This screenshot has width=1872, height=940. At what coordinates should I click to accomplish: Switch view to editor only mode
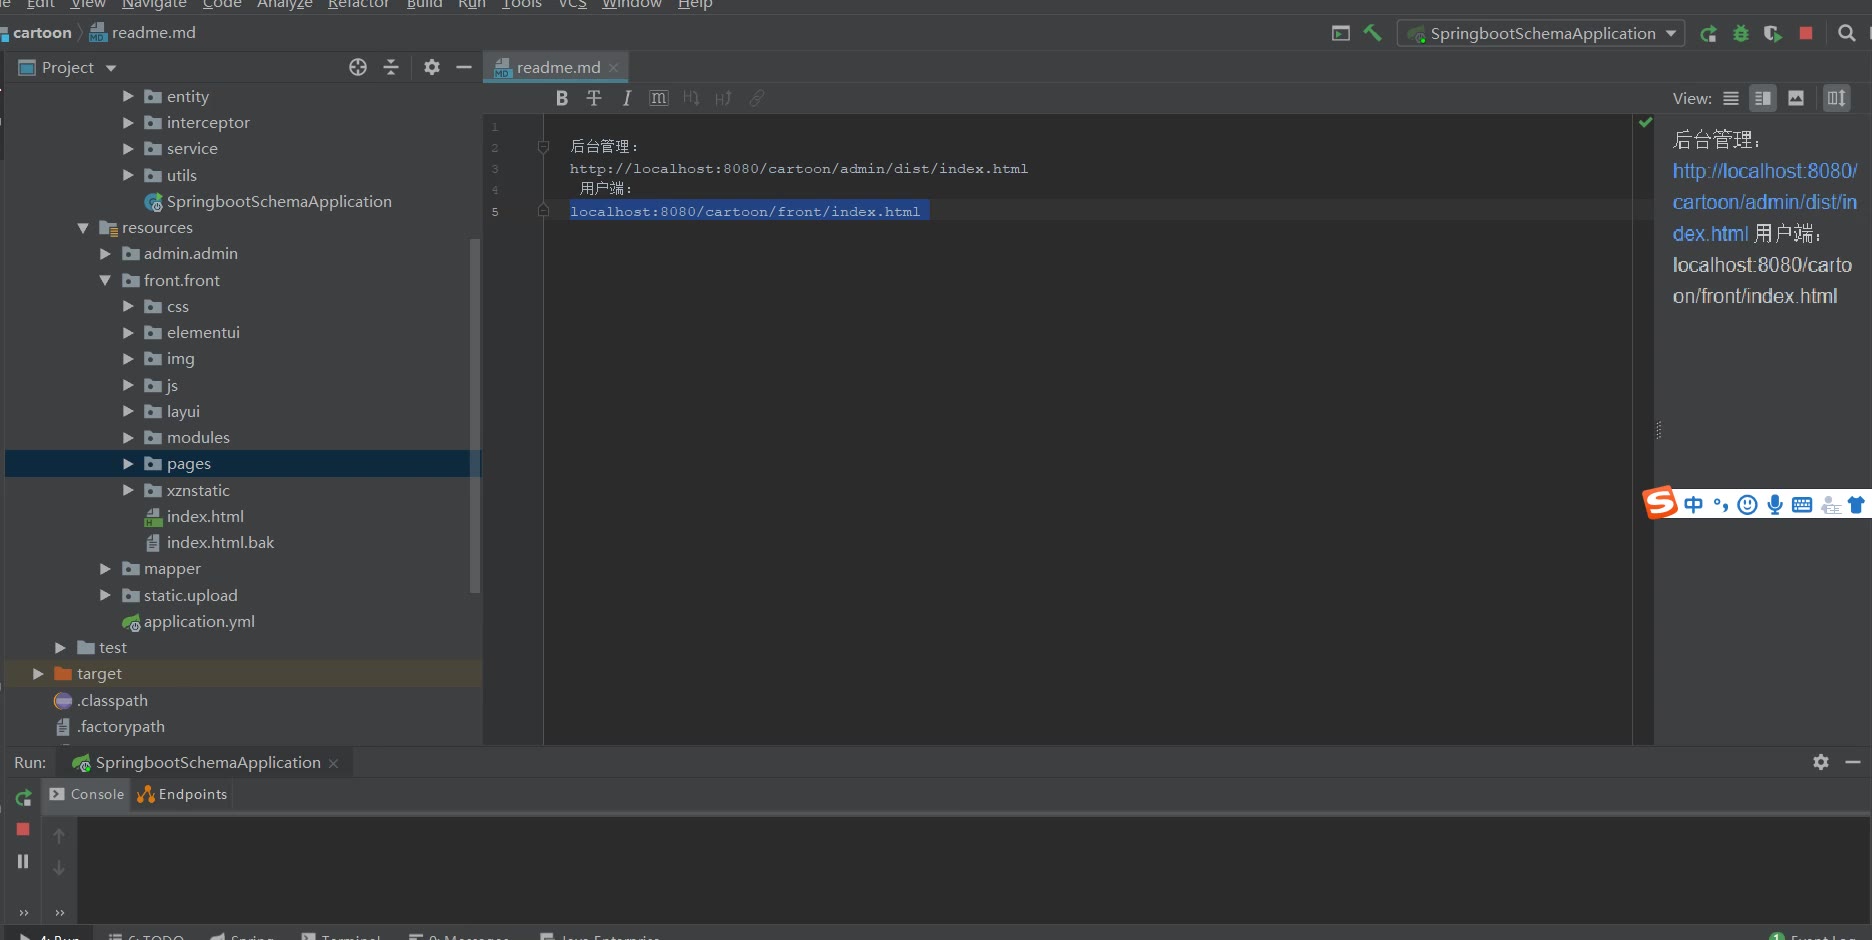tap(1731, 98)
